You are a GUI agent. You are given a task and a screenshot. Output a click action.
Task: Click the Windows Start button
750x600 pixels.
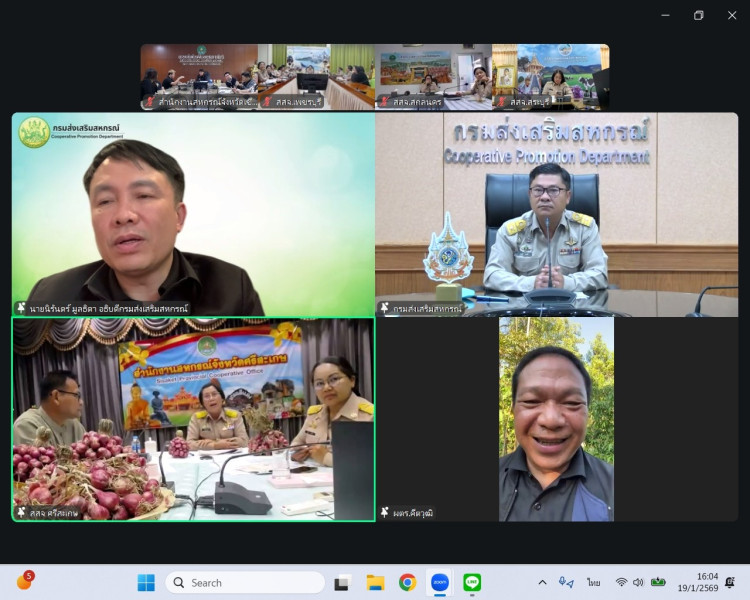(146, 582)
